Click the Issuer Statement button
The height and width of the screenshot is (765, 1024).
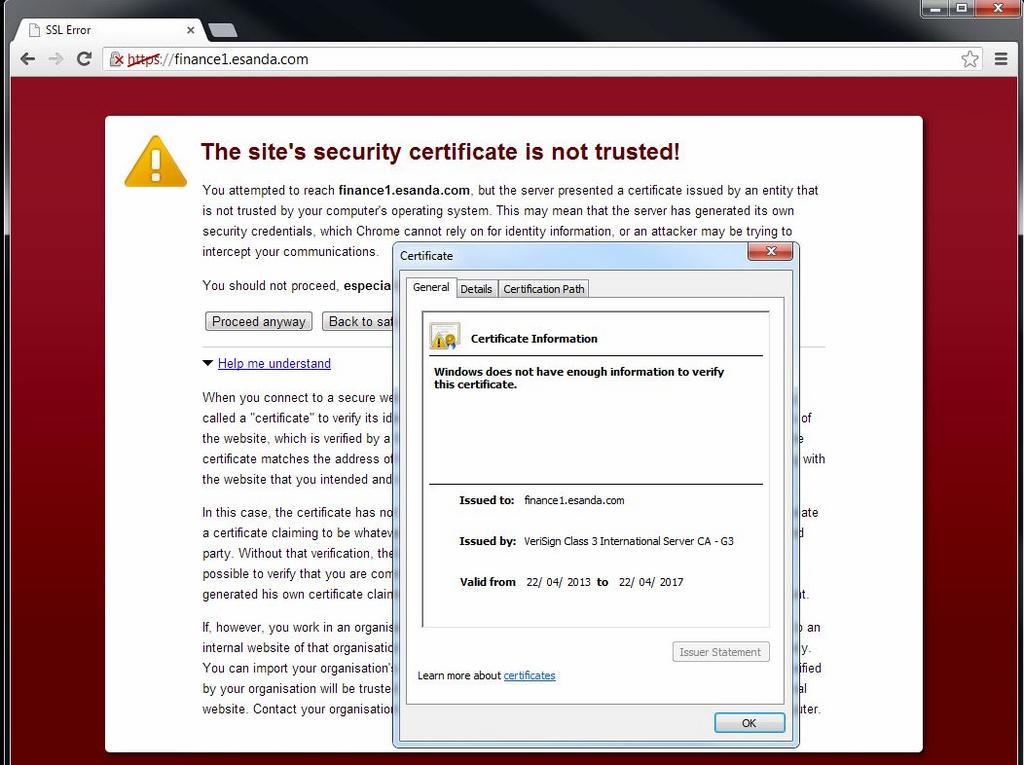pos(720,651)
